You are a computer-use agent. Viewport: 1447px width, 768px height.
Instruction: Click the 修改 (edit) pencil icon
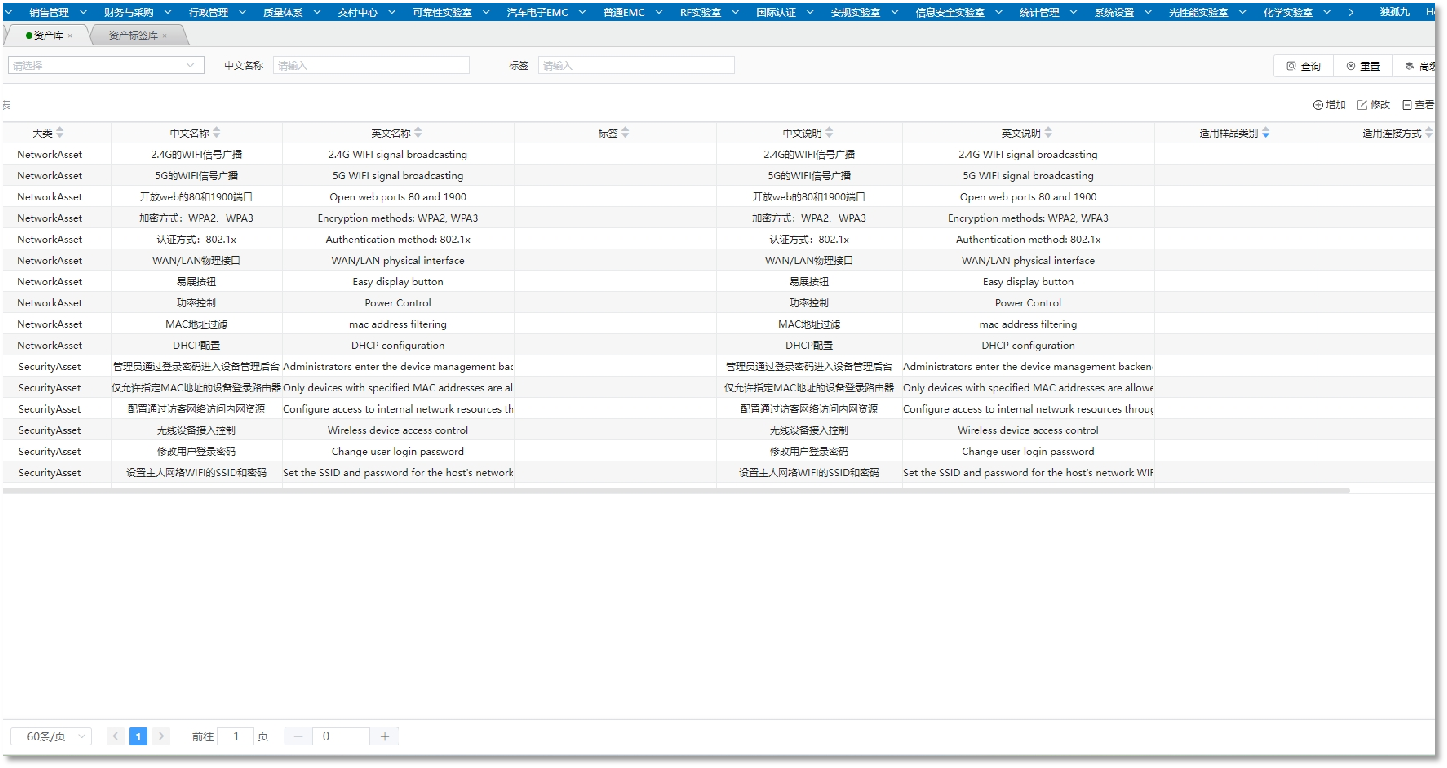pyautogui.click(x=1362, y=105)
